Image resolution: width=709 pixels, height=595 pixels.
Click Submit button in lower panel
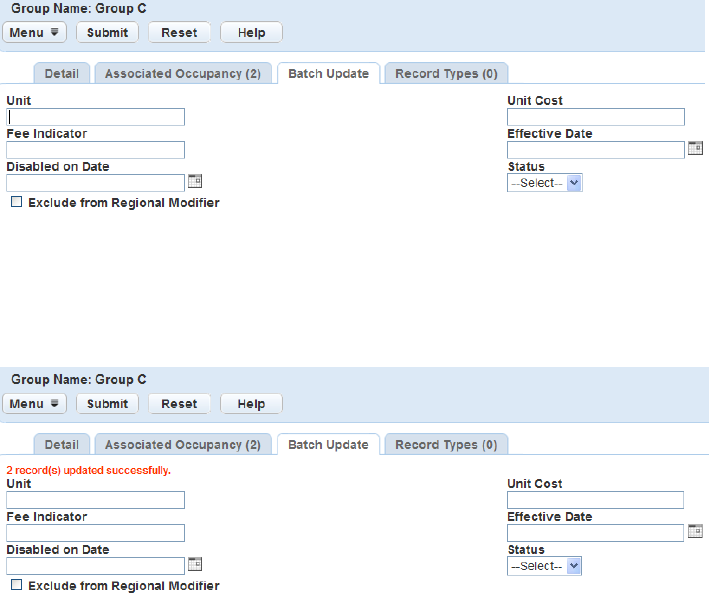click(107, 404)
